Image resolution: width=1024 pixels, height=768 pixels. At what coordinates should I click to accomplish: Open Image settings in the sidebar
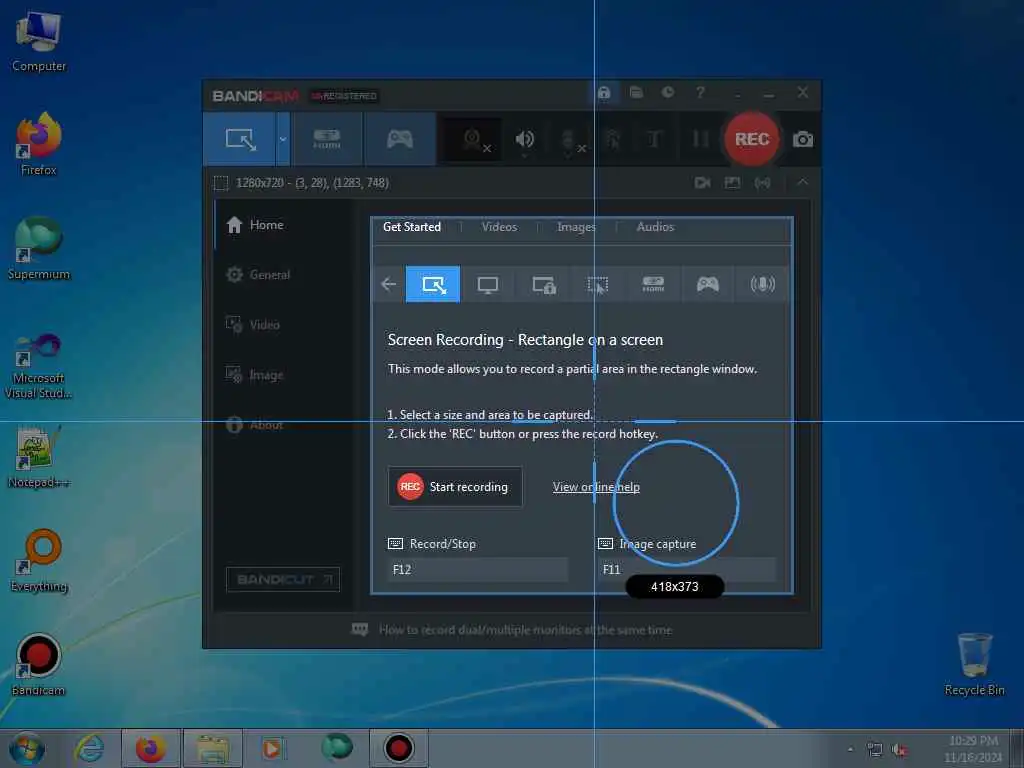(255, 375)
